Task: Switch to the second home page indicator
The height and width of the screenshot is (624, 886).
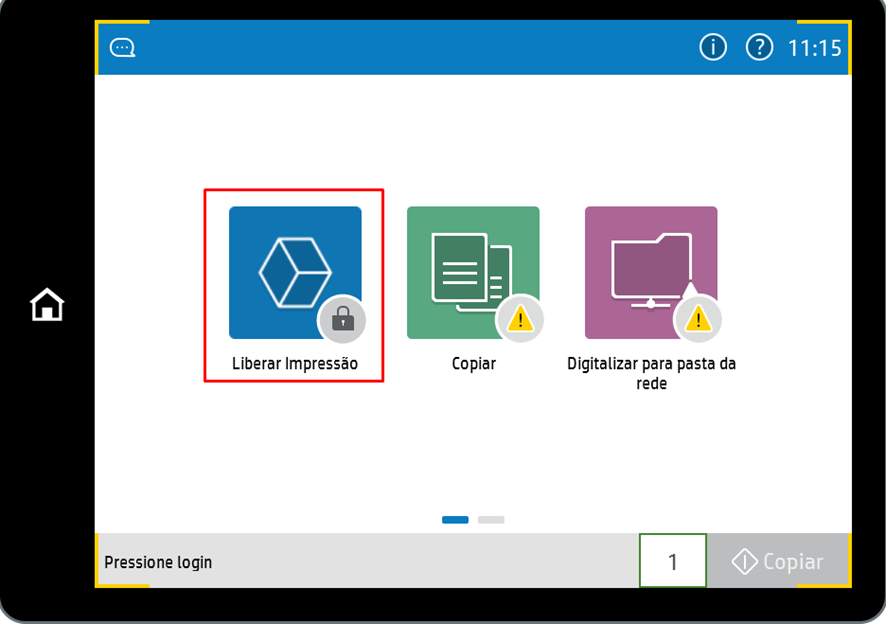Action: pyautogui.click(x=491, y=520)
